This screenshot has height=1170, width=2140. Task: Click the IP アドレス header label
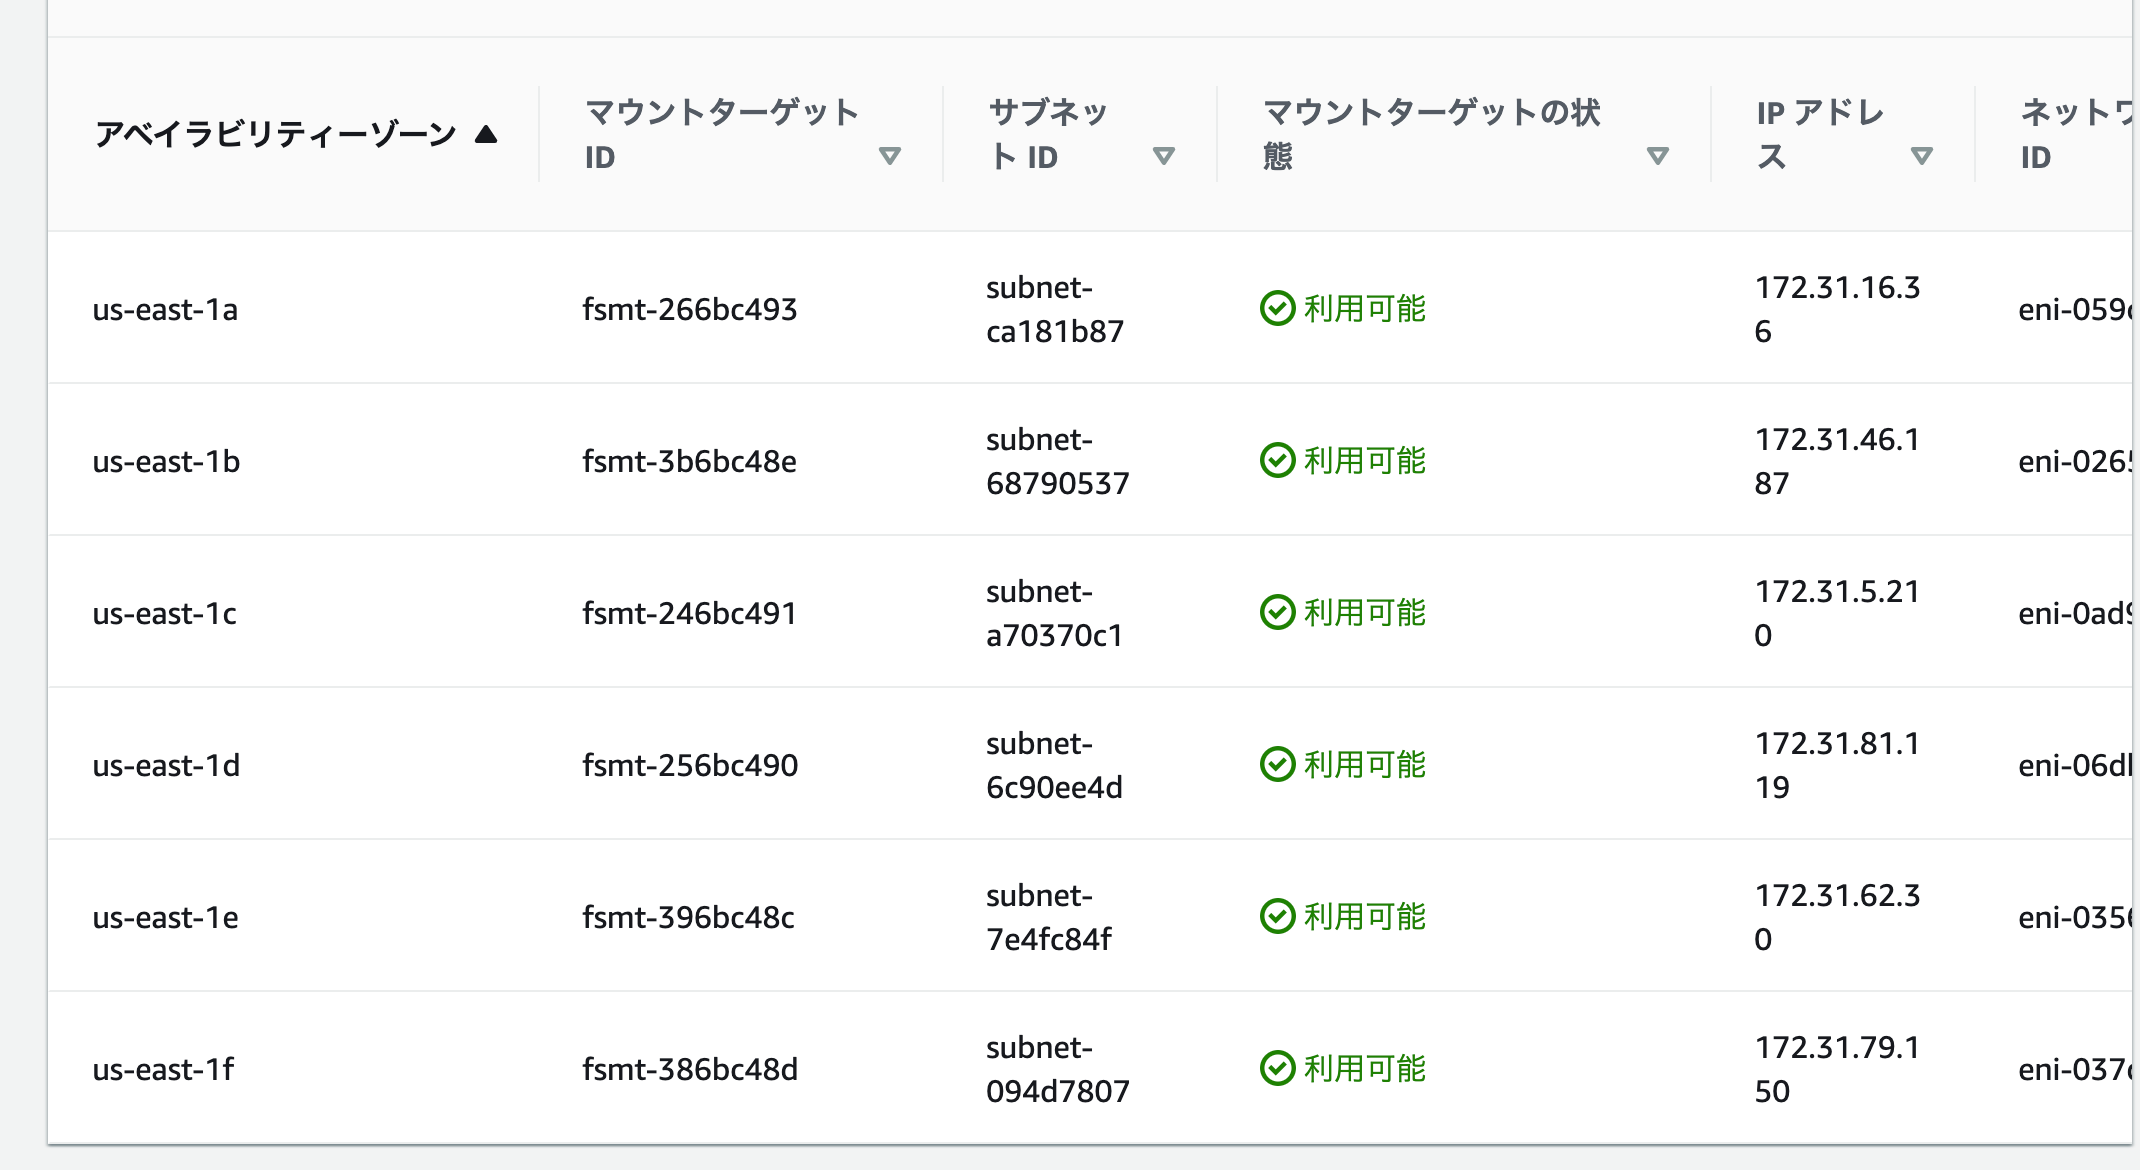tap(1820, 134)
